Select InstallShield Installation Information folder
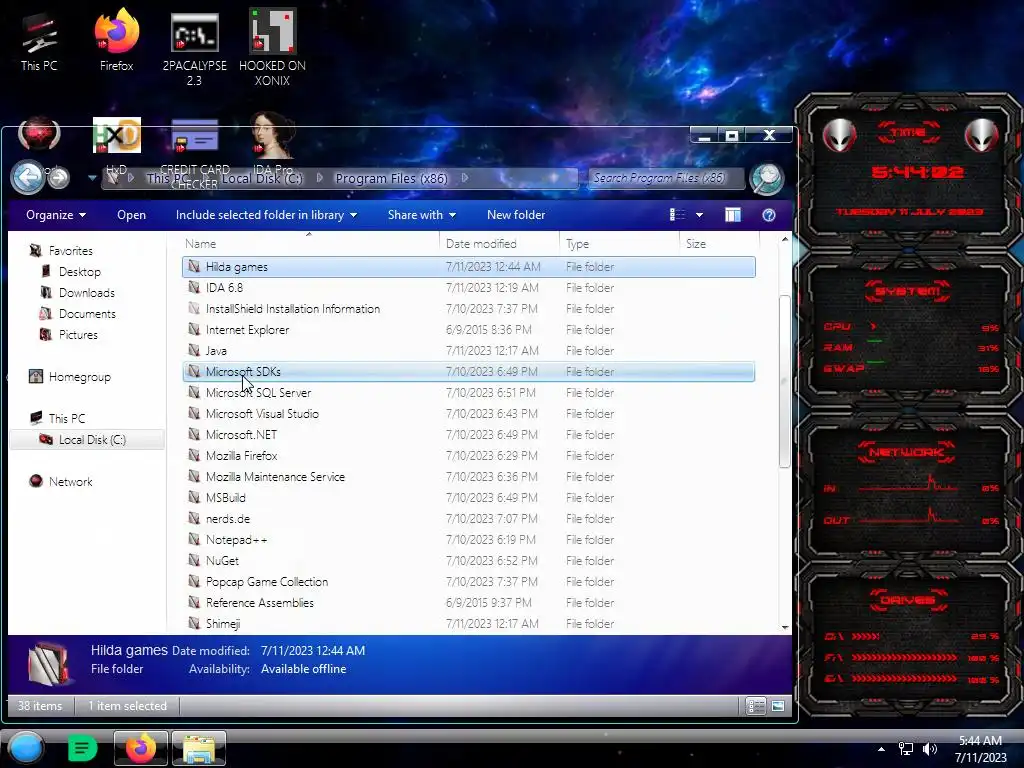 click(469, 308)
